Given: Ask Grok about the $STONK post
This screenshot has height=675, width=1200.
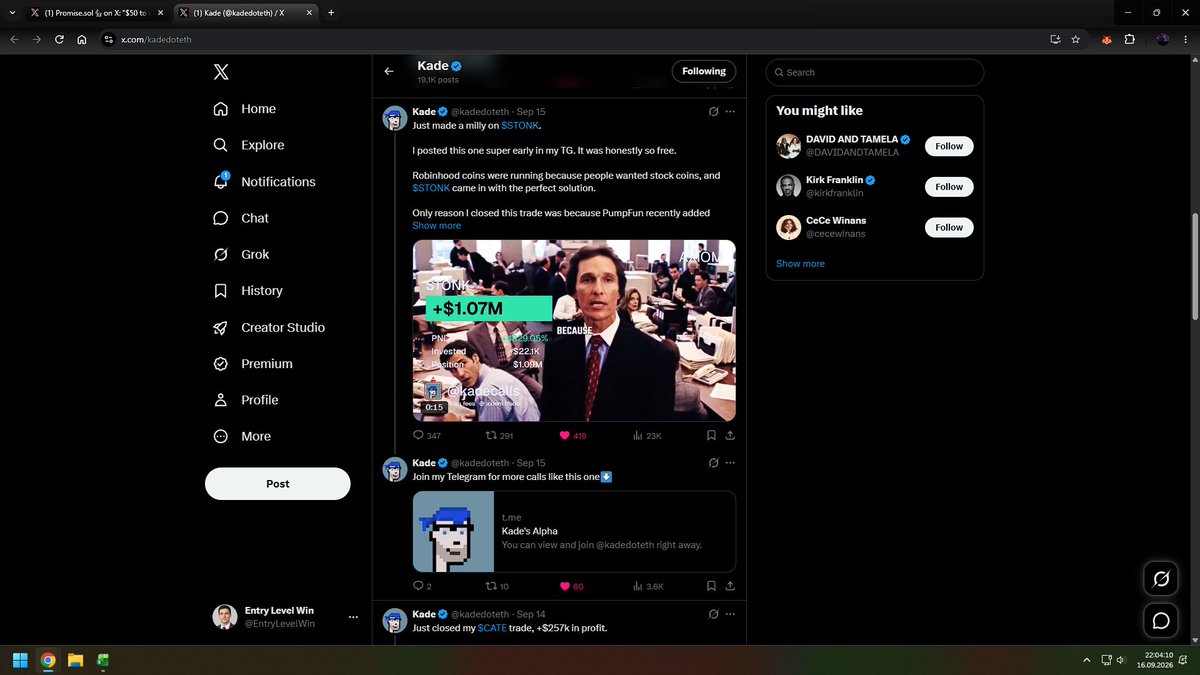Looking at the screenshot, I should click(713, 112).
